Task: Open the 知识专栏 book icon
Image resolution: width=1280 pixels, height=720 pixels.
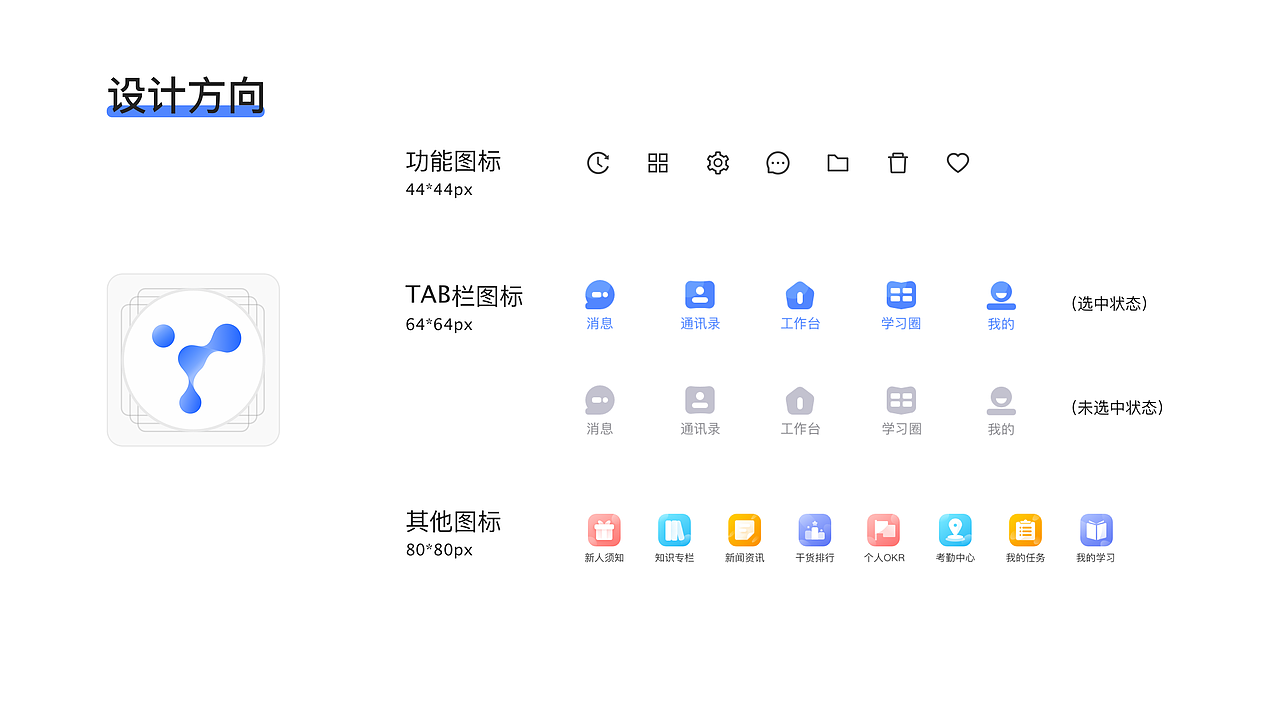Action: (x=674, y=530)
